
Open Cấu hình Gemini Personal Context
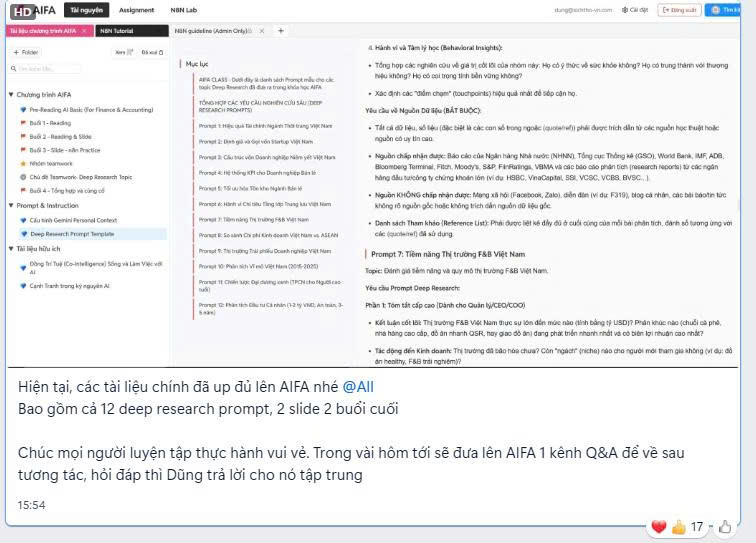(73, 220)
